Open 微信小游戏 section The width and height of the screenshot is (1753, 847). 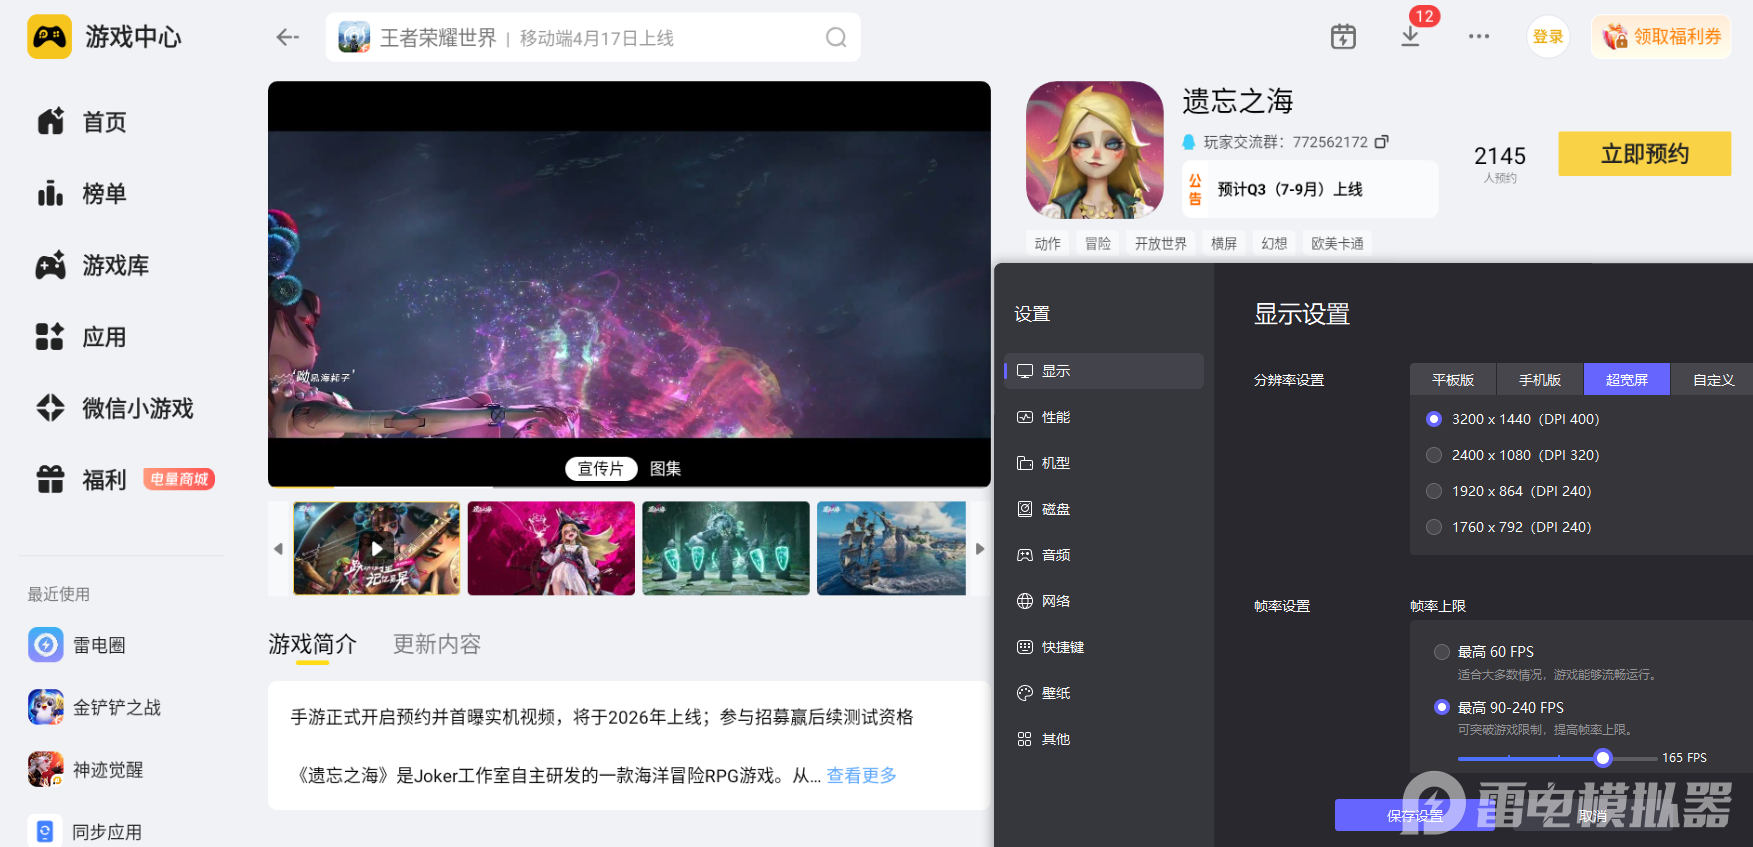tap(115, 408)
